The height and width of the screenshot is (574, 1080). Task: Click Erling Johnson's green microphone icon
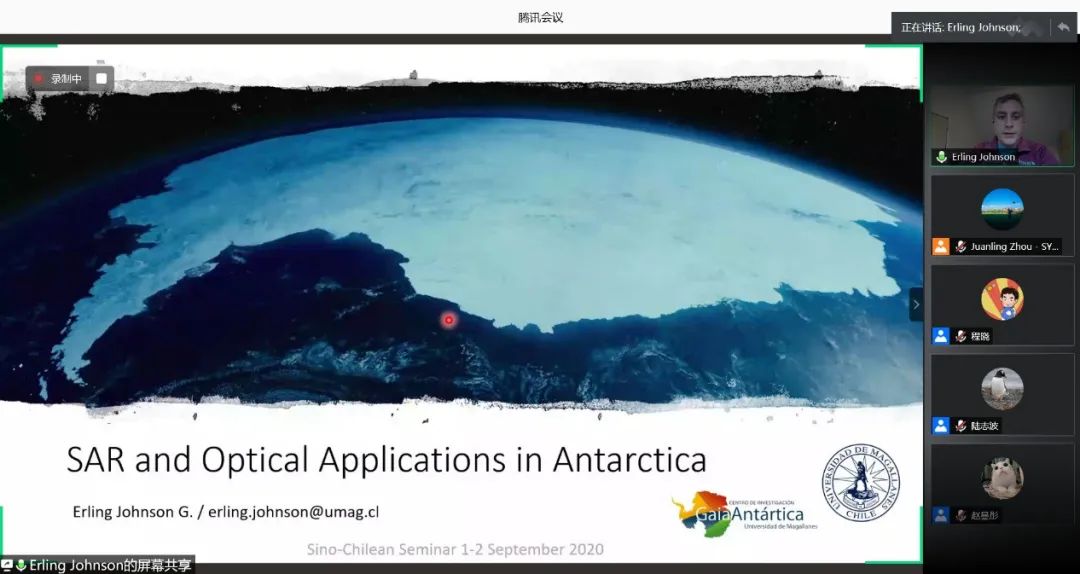941,157
